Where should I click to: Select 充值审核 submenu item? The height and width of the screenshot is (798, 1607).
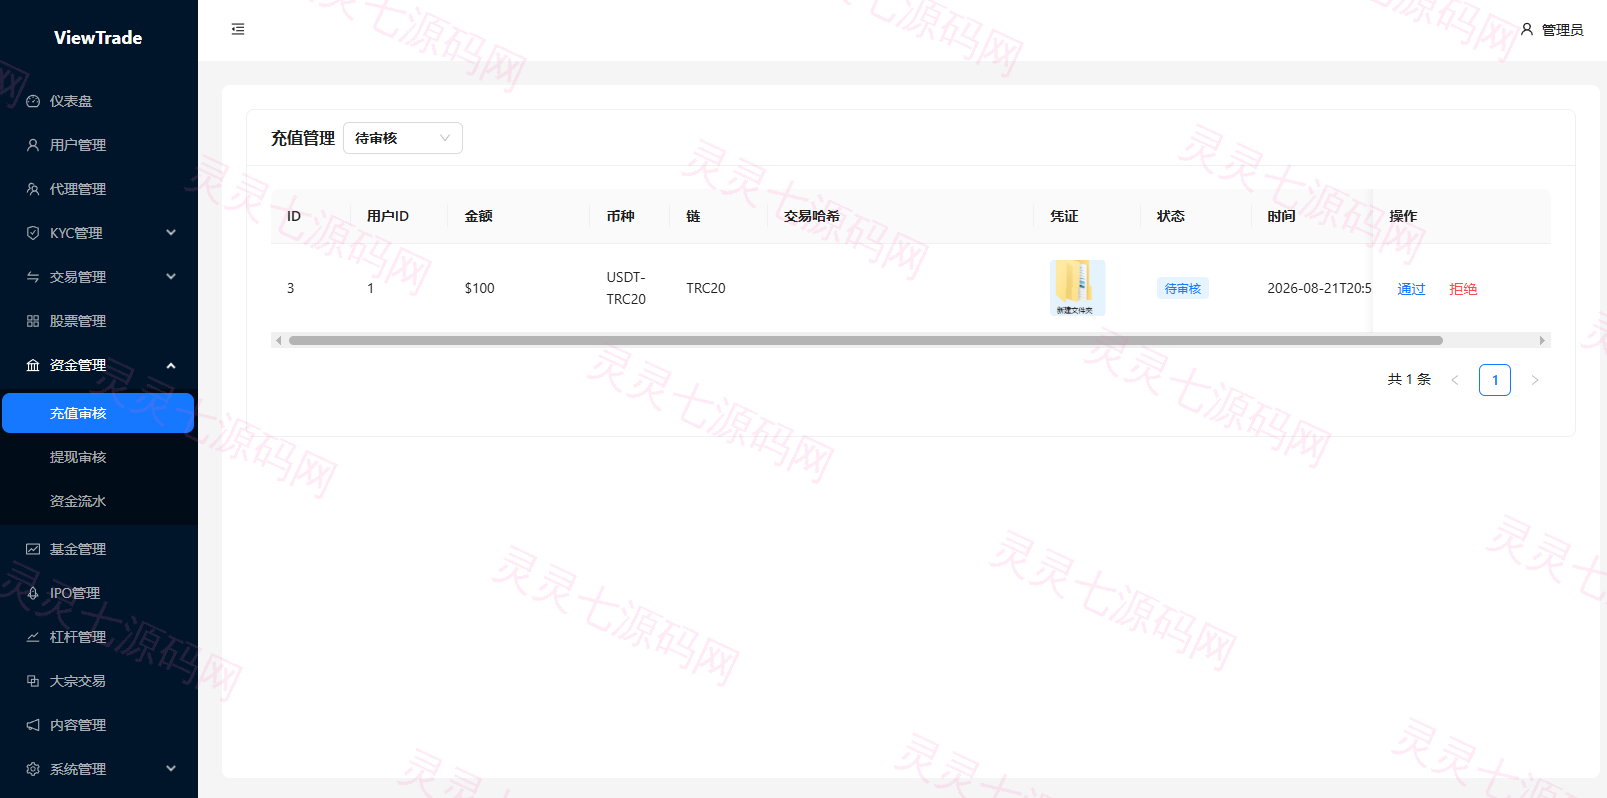[98, 413]
